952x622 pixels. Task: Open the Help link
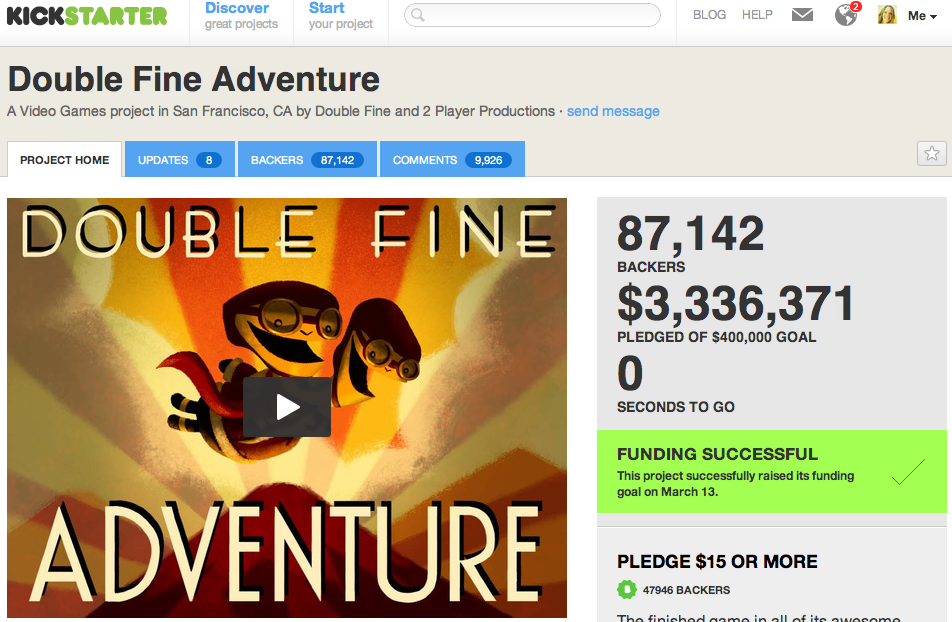pyautogui.click(x=757, y=15)
